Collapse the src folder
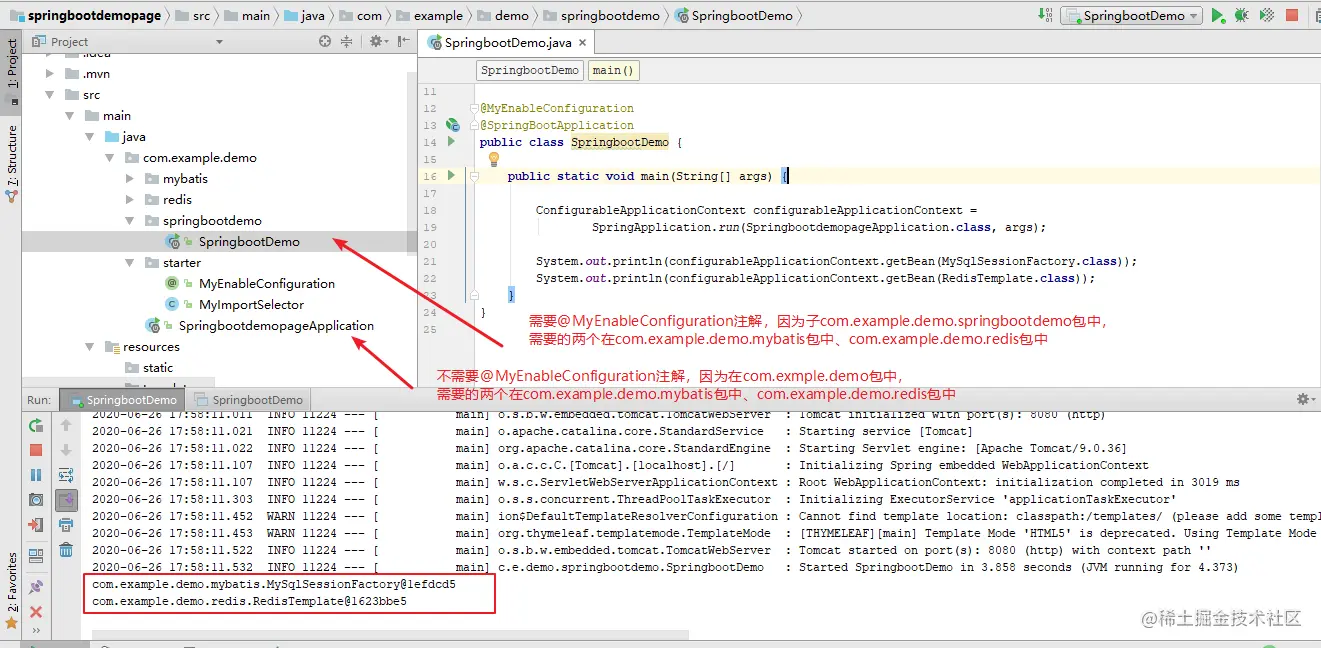Image resolution: width=1321 pixels, height=648 pixels. [x=50, y=95]
